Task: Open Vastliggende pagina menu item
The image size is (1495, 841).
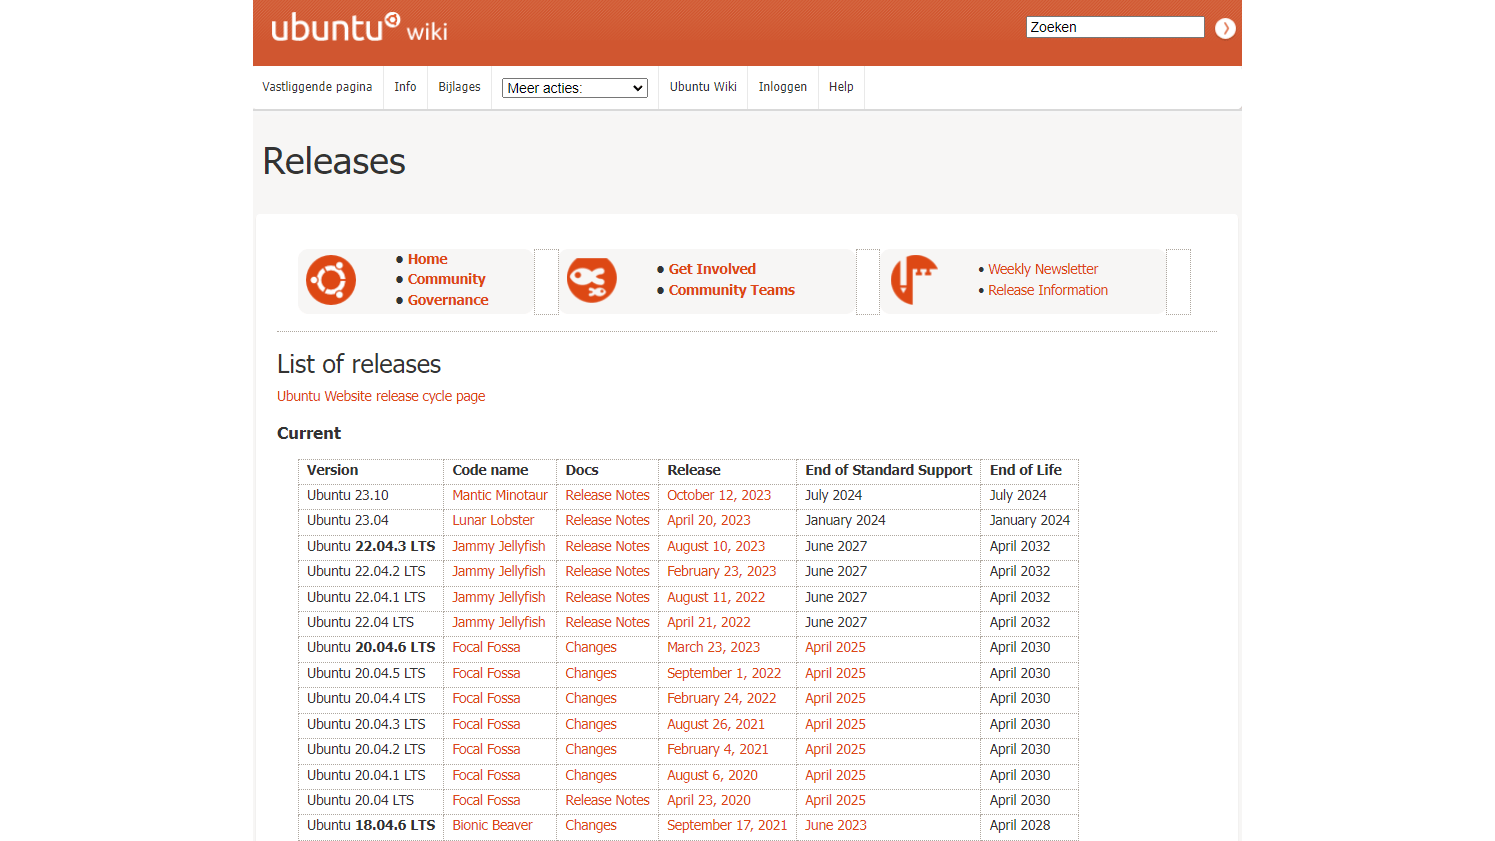Action: (x=317, y=87)
